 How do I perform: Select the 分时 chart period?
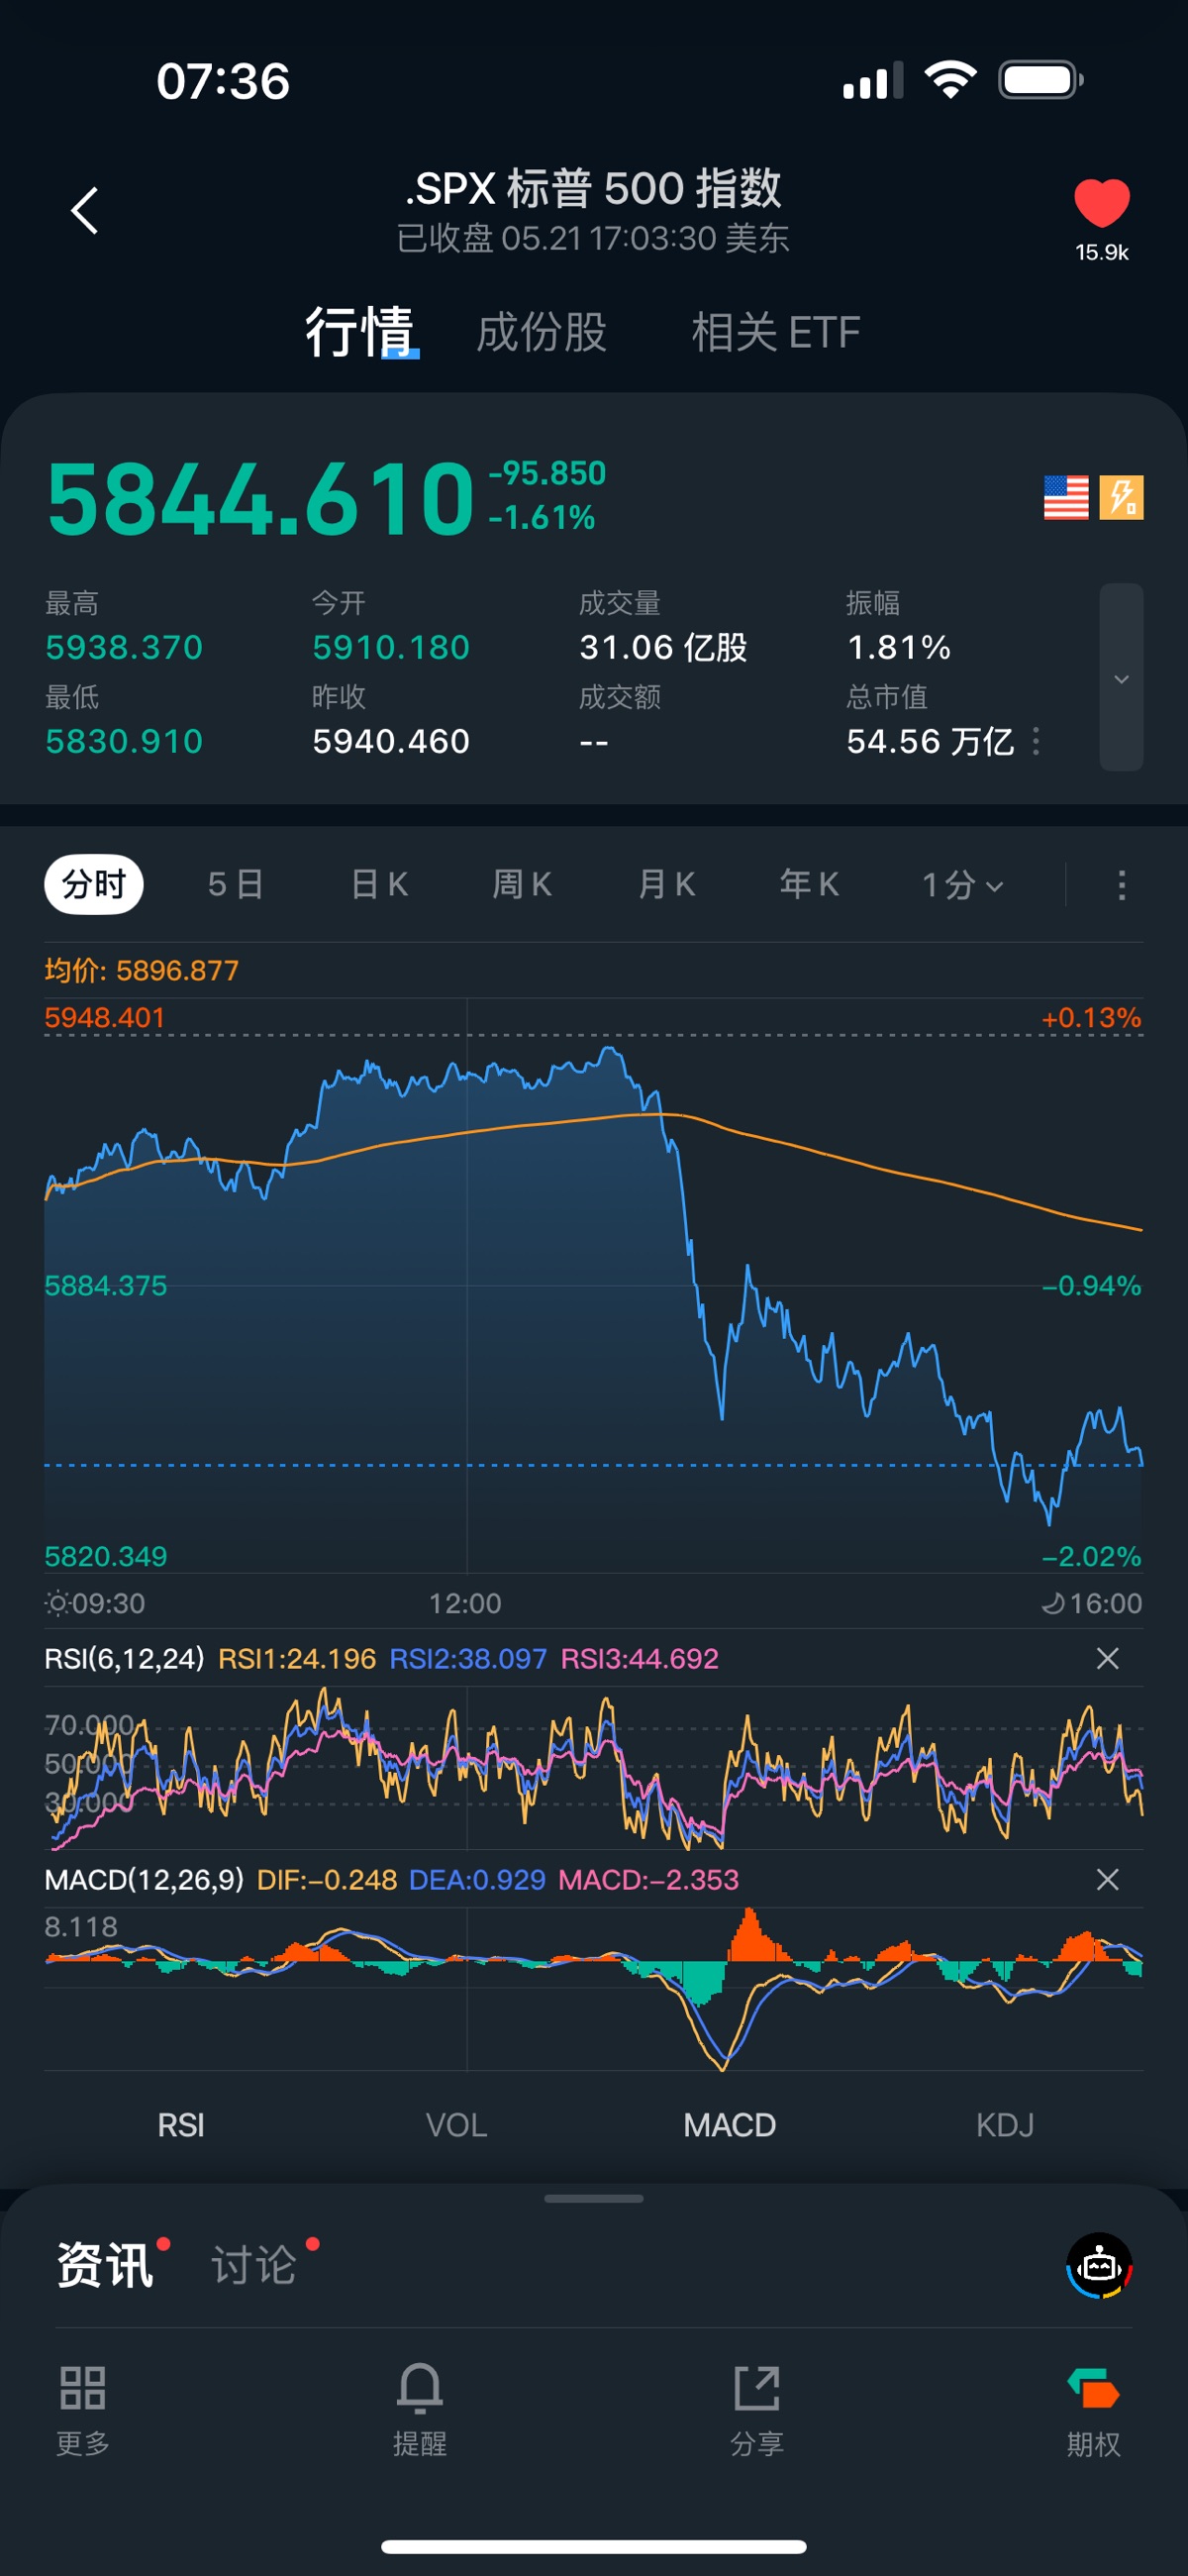pyautogui.click(x=94, y=884)
